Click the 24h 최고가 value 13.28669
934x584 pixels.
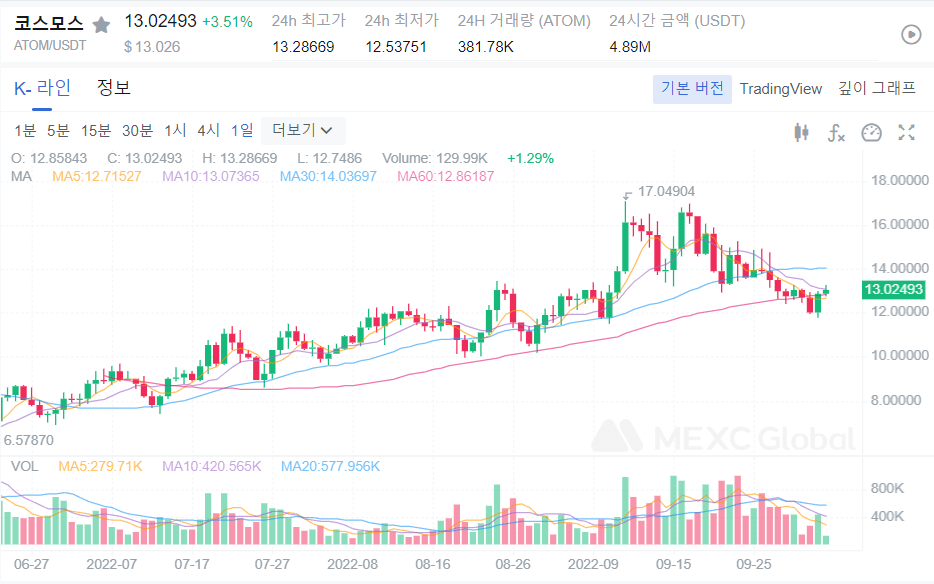[x=303, y=47]
